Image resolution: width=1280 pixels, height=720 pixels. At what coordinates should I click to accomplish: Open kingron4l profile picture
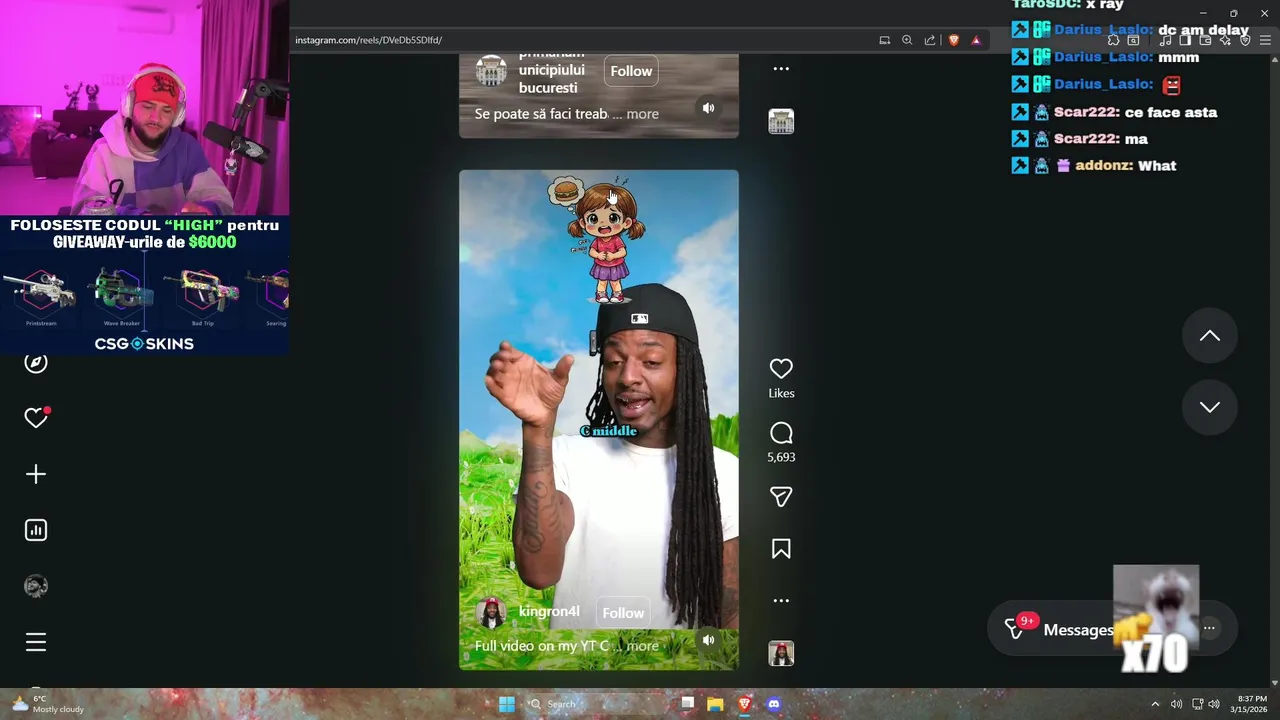tap(491, 613)
